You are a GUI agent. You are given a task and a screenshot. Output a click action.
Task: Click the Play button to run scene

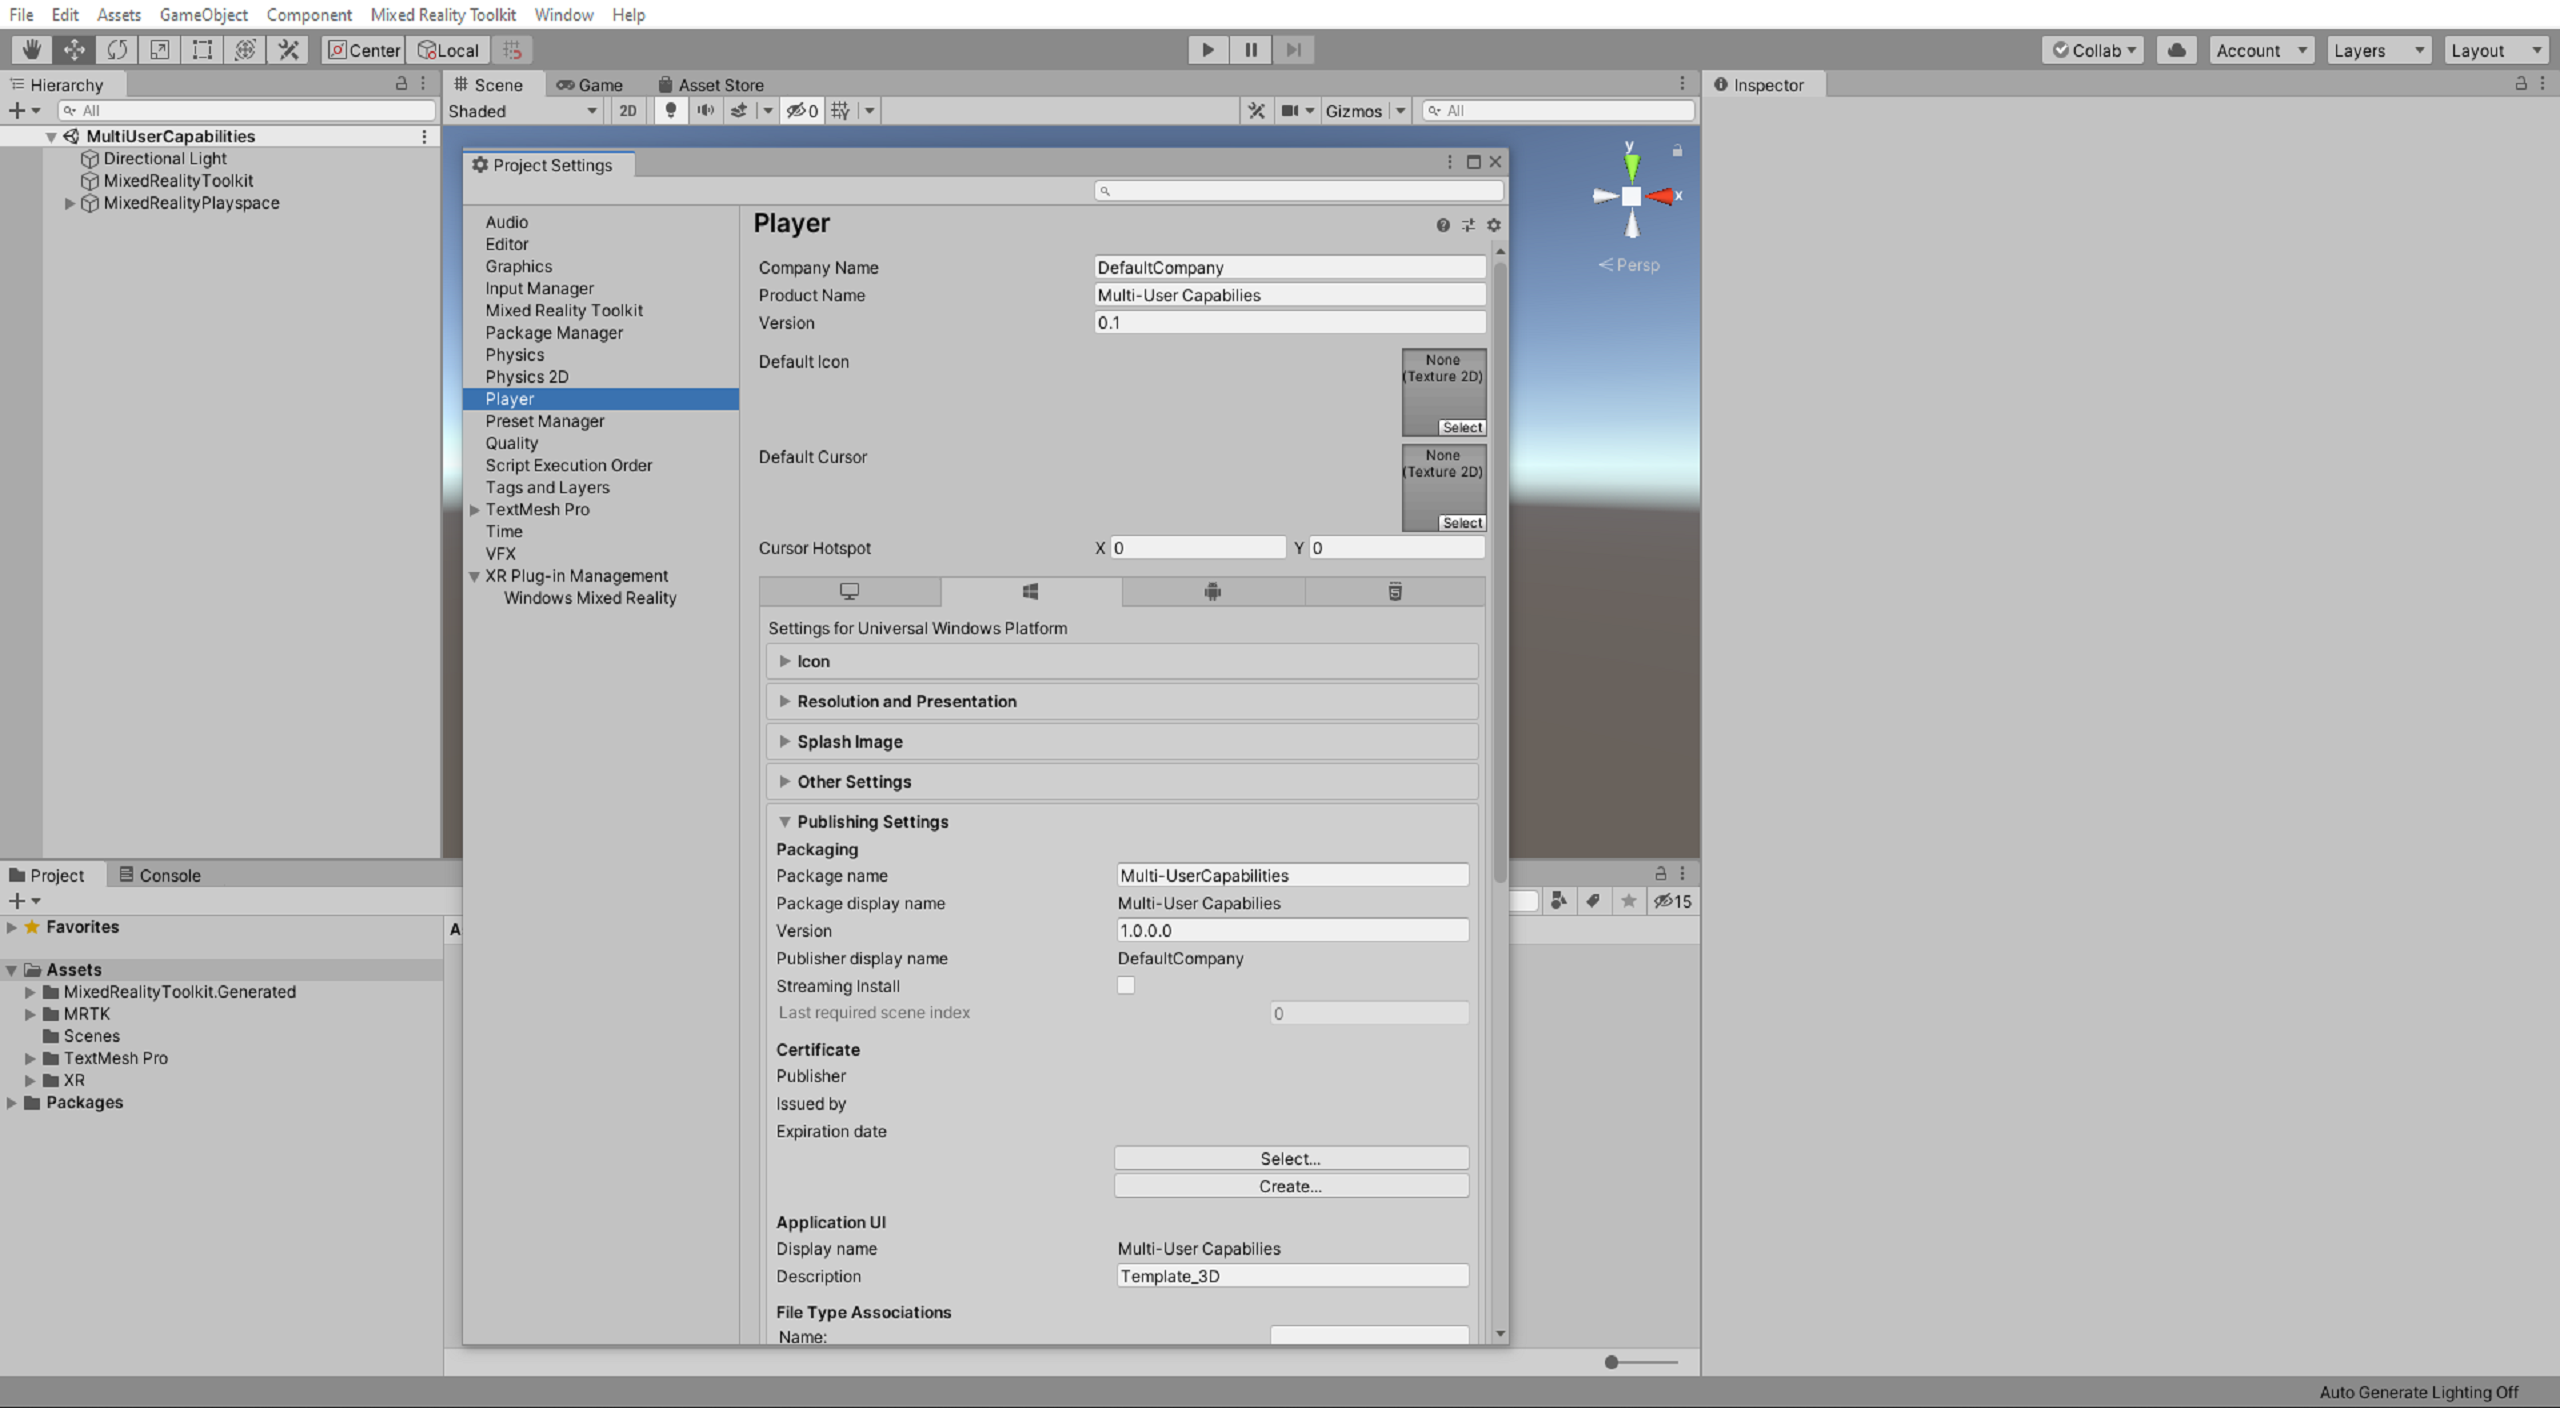pyautogui.click(x=1208, y=49)
